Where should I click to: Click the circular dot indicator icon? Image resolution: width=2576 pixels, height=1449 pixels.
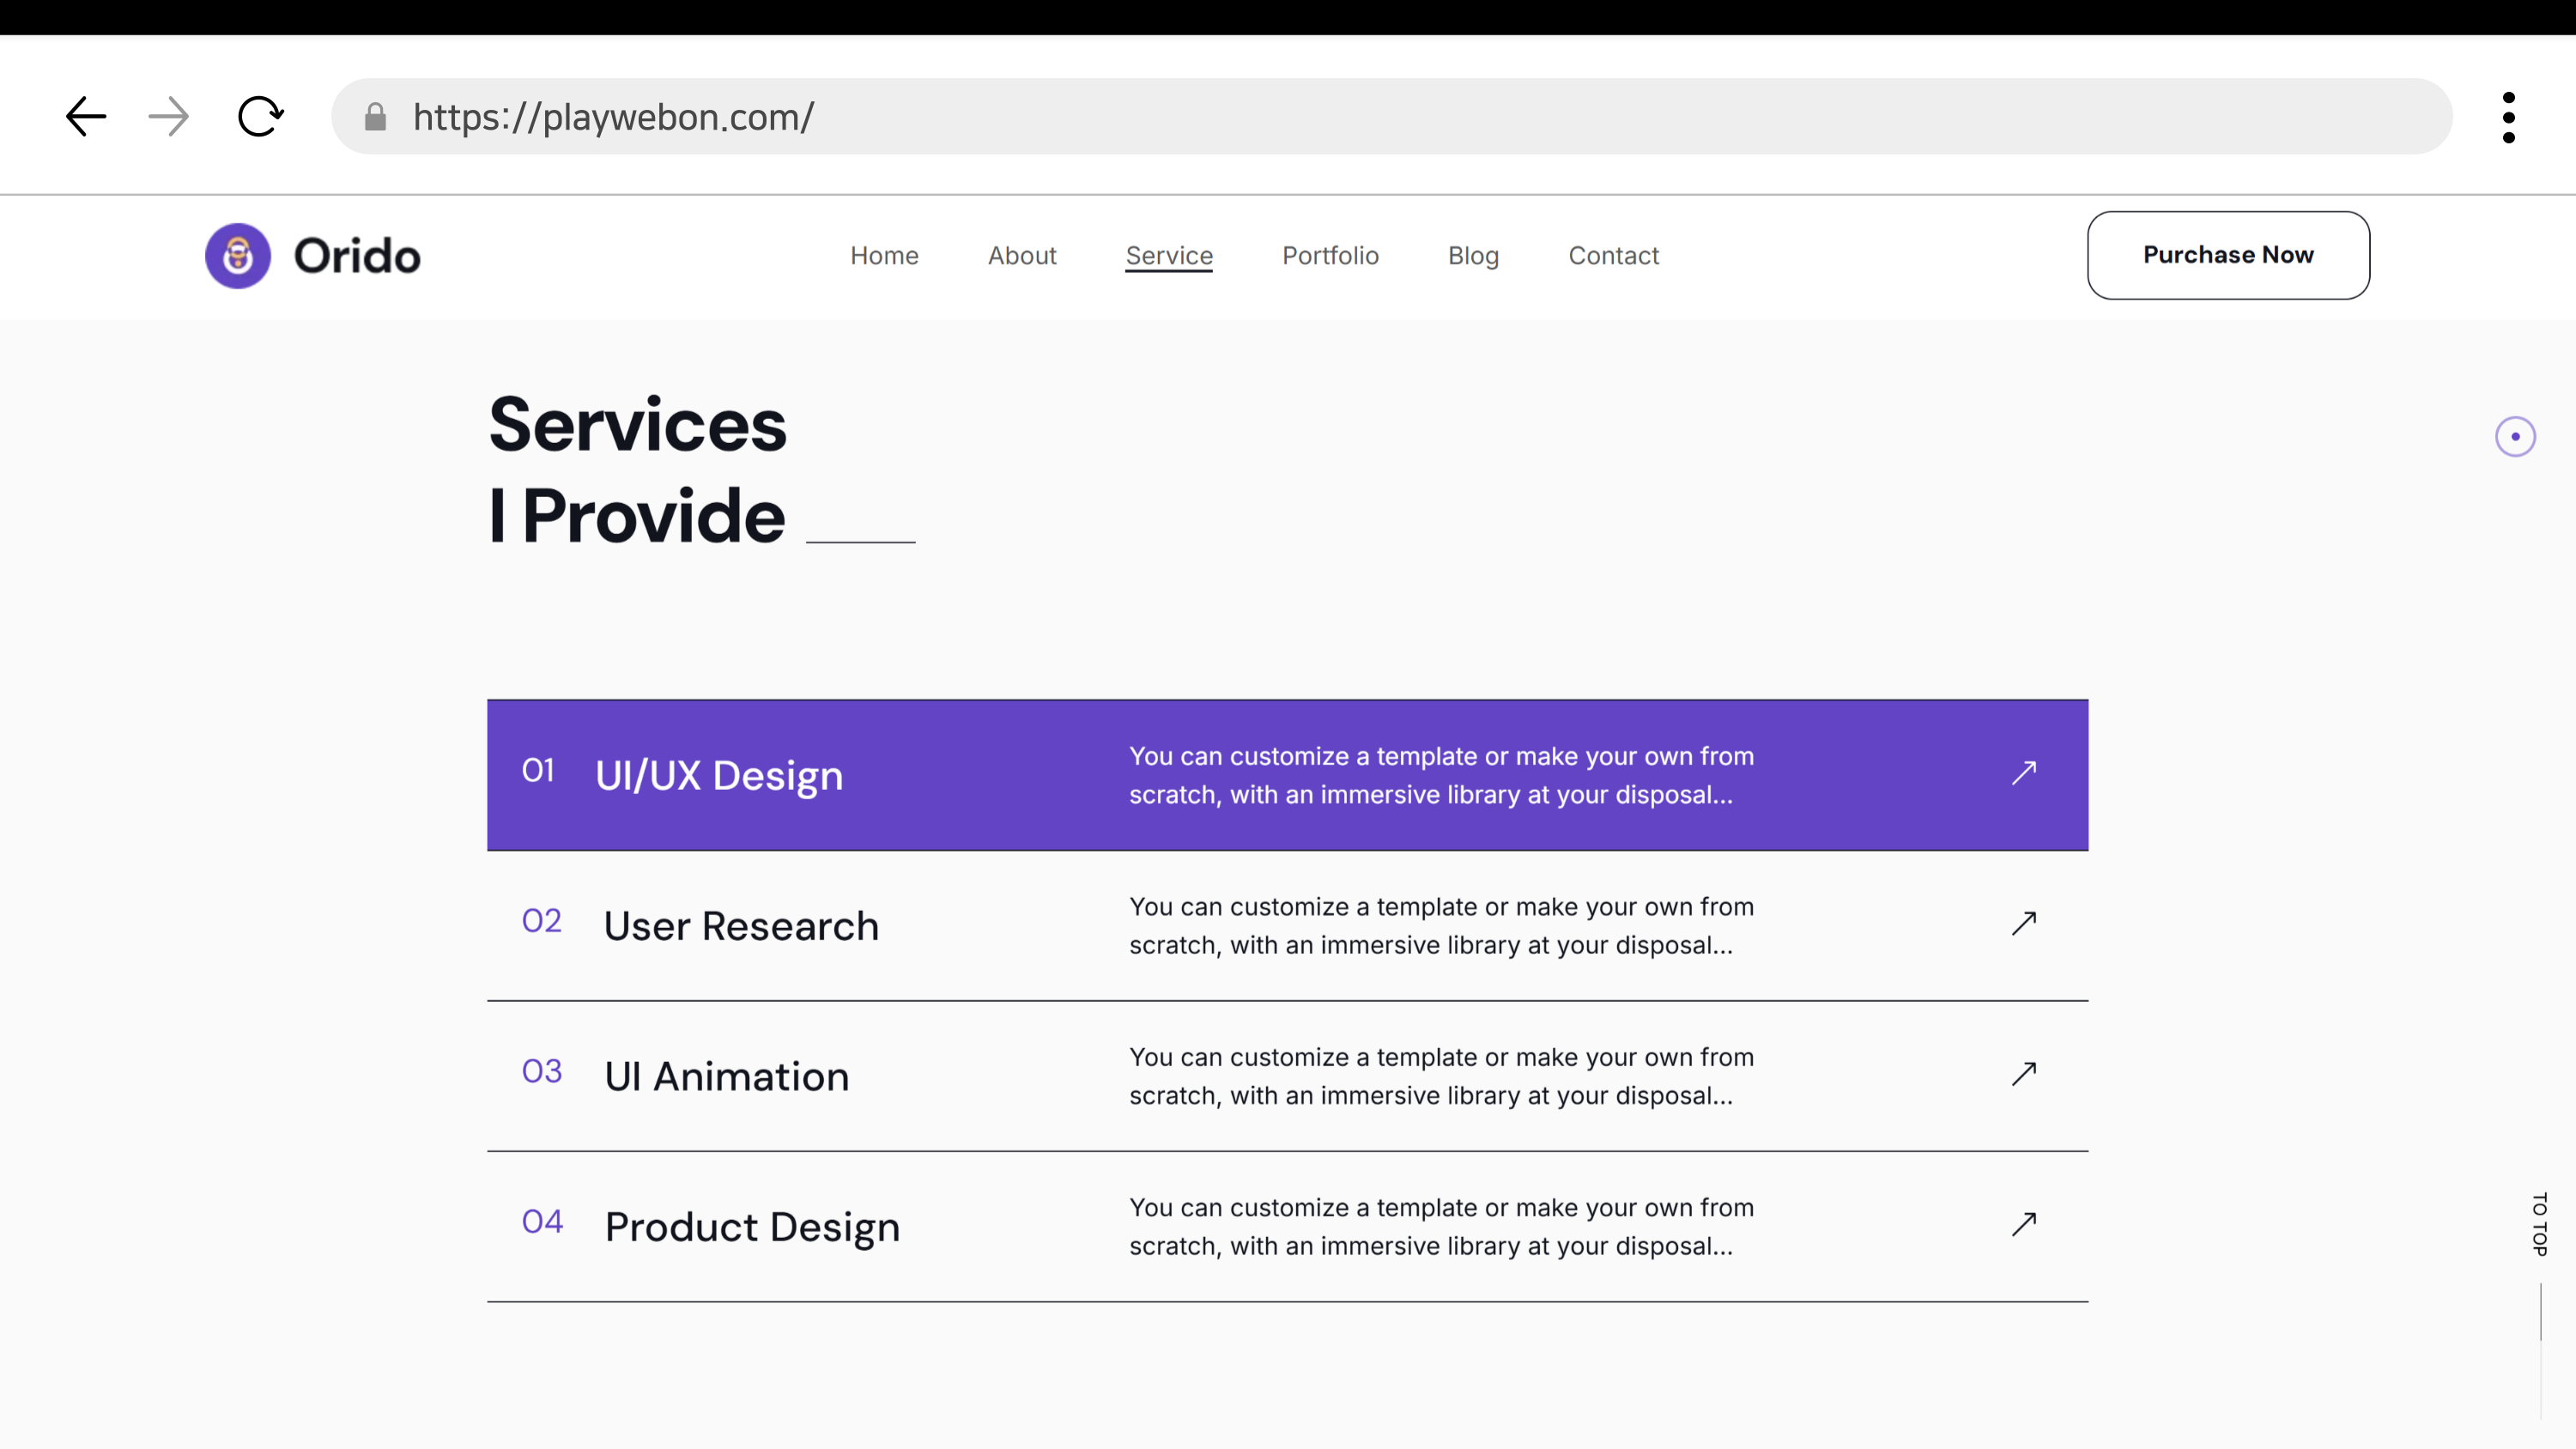pyautogui.click(x=2514, y=437)
